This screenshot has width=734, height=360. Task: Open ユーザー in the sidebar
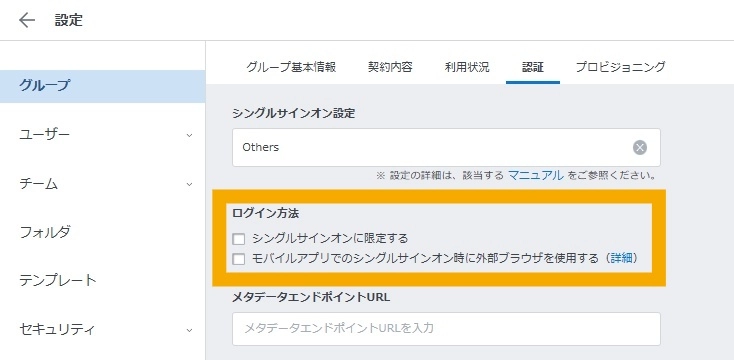[x=44, y=135]
